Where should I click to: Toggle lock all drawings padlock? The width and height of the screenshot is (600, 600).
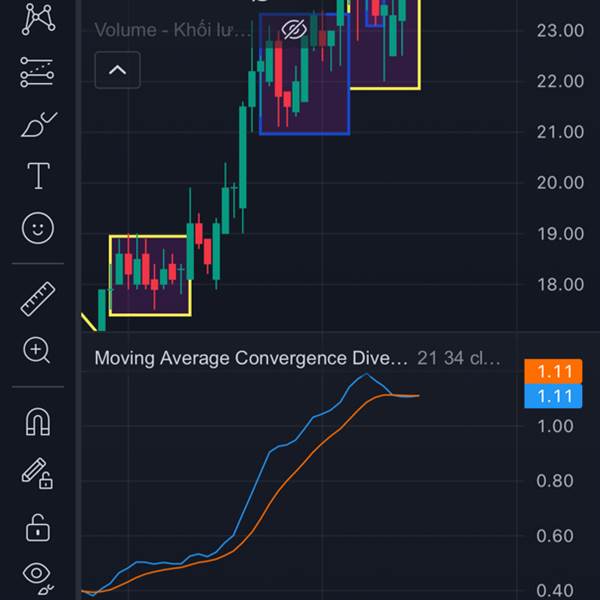point(38,527)
